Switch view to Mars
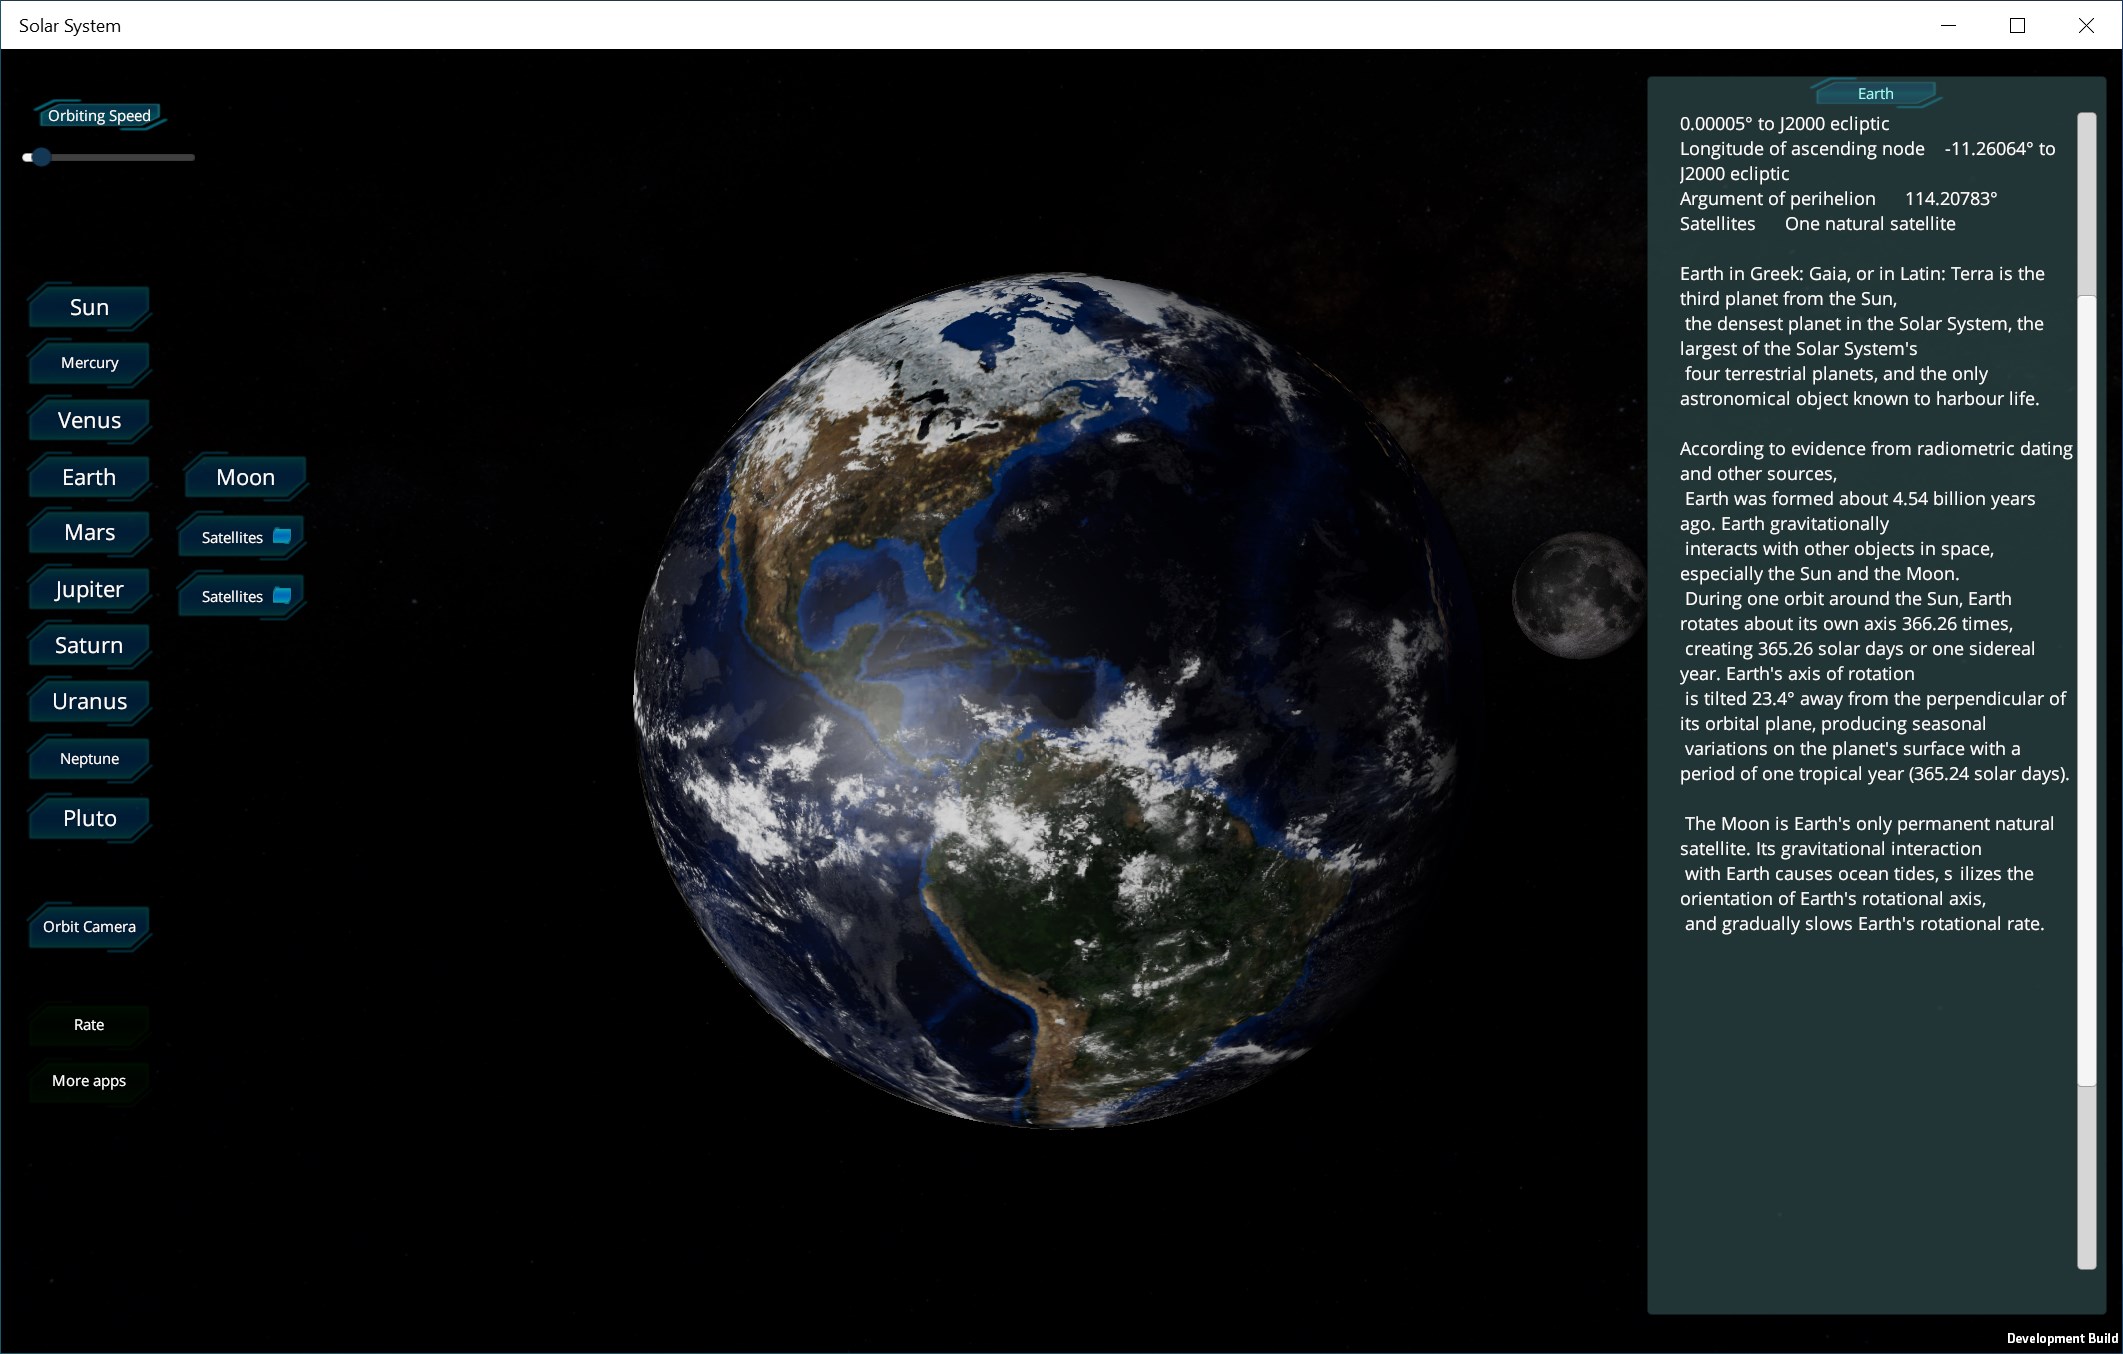 tap(88, 532)
